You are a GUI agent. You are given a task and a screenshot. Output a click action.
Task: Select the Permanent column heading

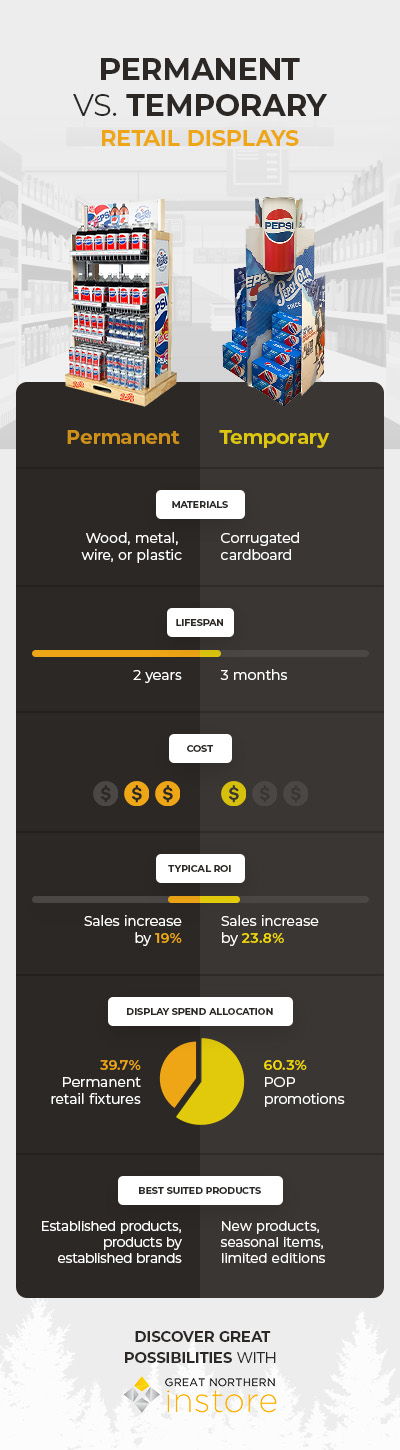point(123,437)
